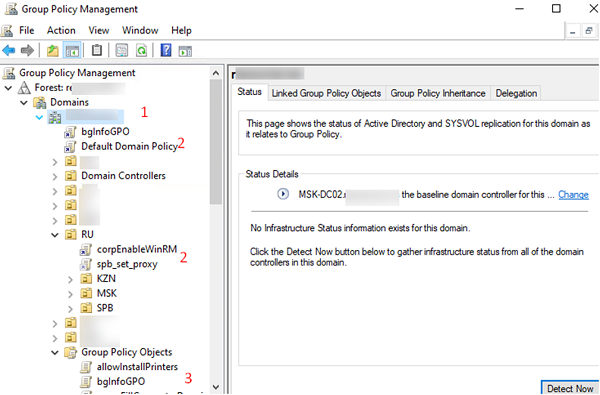Click the RU organizational unit icon
This screenshot has width=600, height=395.
70,234
